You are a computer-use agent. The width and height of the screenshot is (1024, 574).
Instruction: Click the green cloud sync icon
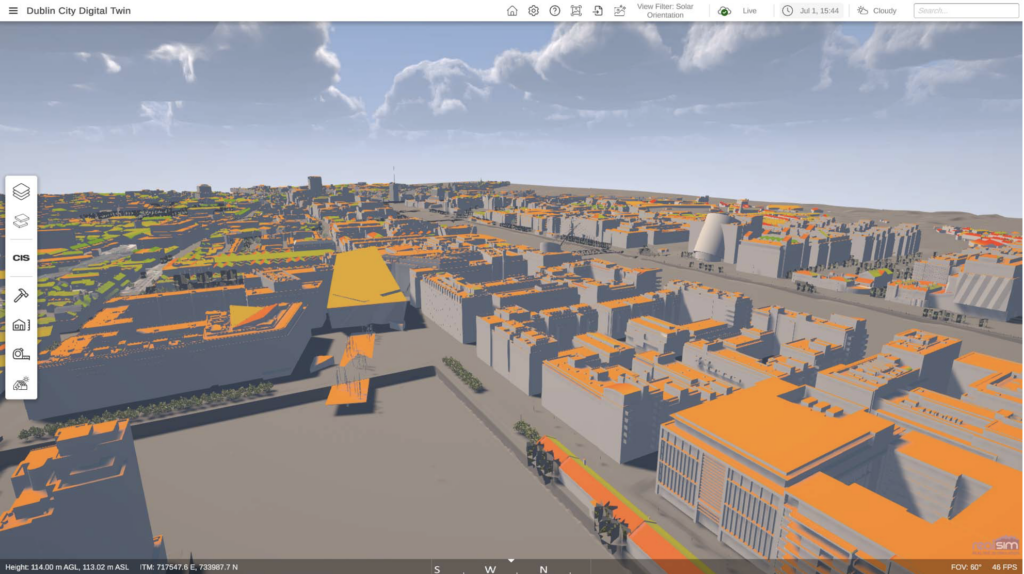tap(724, 11)
